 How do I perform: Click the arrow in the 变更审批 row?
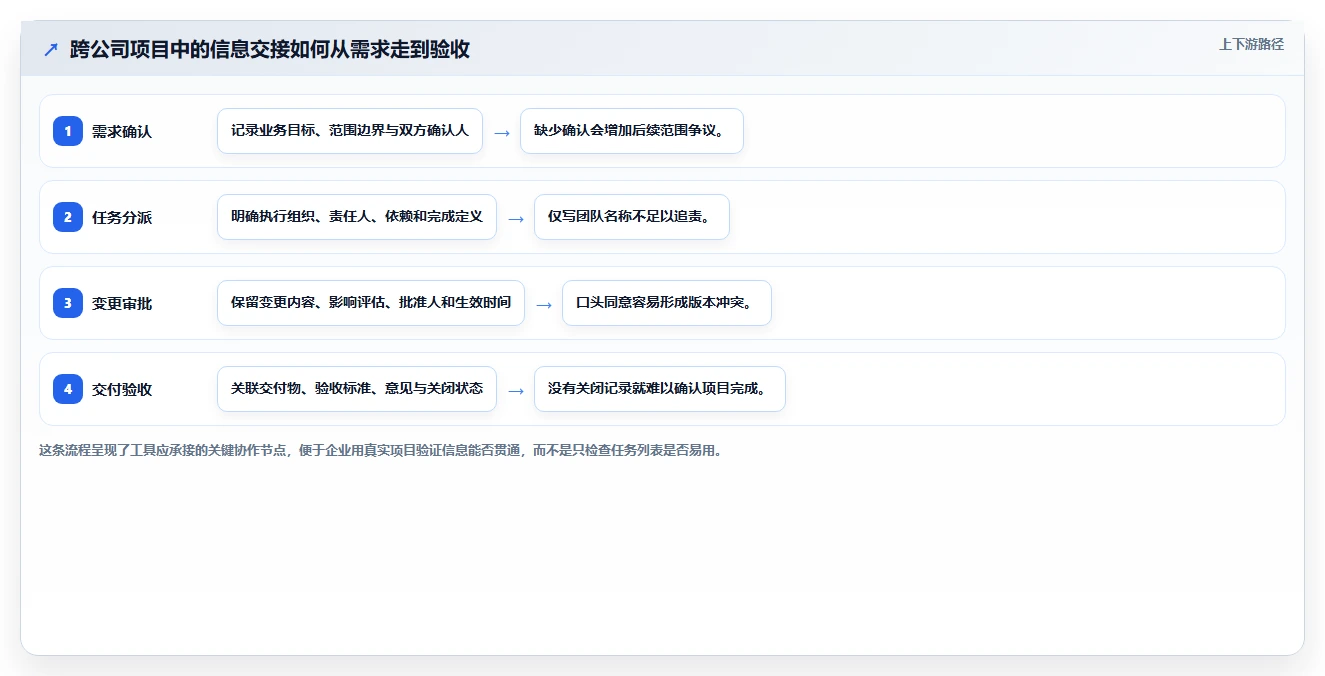pyautogui.click(x=544, y=304)
